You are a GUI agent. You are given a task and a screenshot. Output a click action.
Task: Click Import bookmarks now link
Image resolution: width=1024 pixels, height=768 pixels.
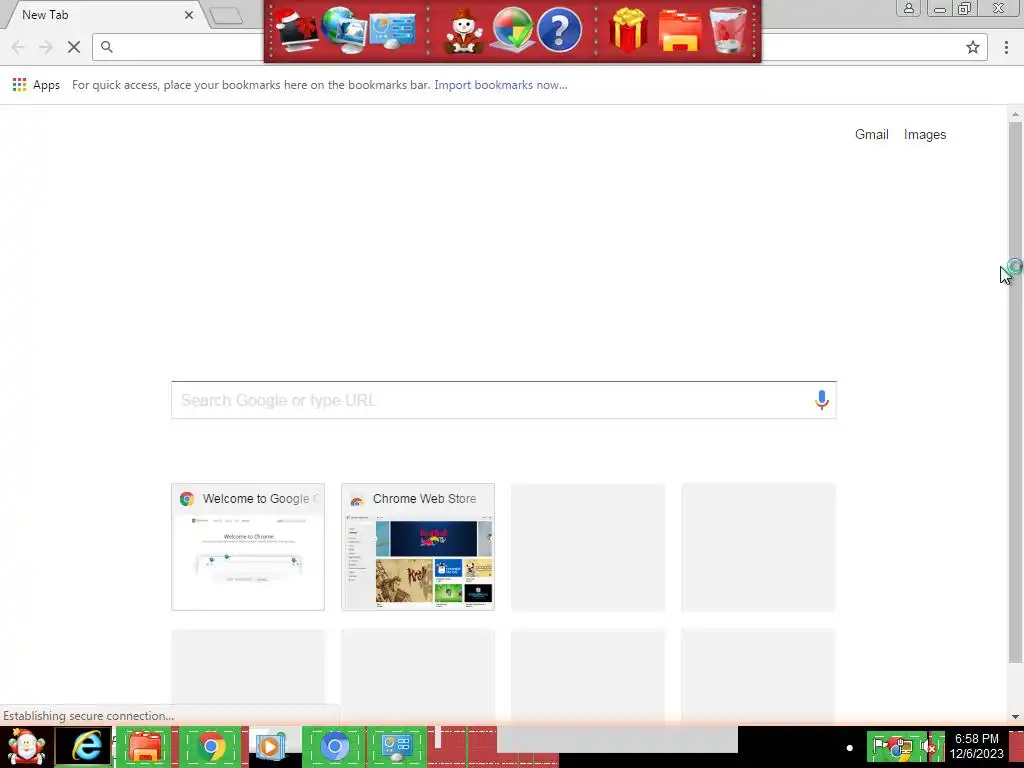[501, 85]
